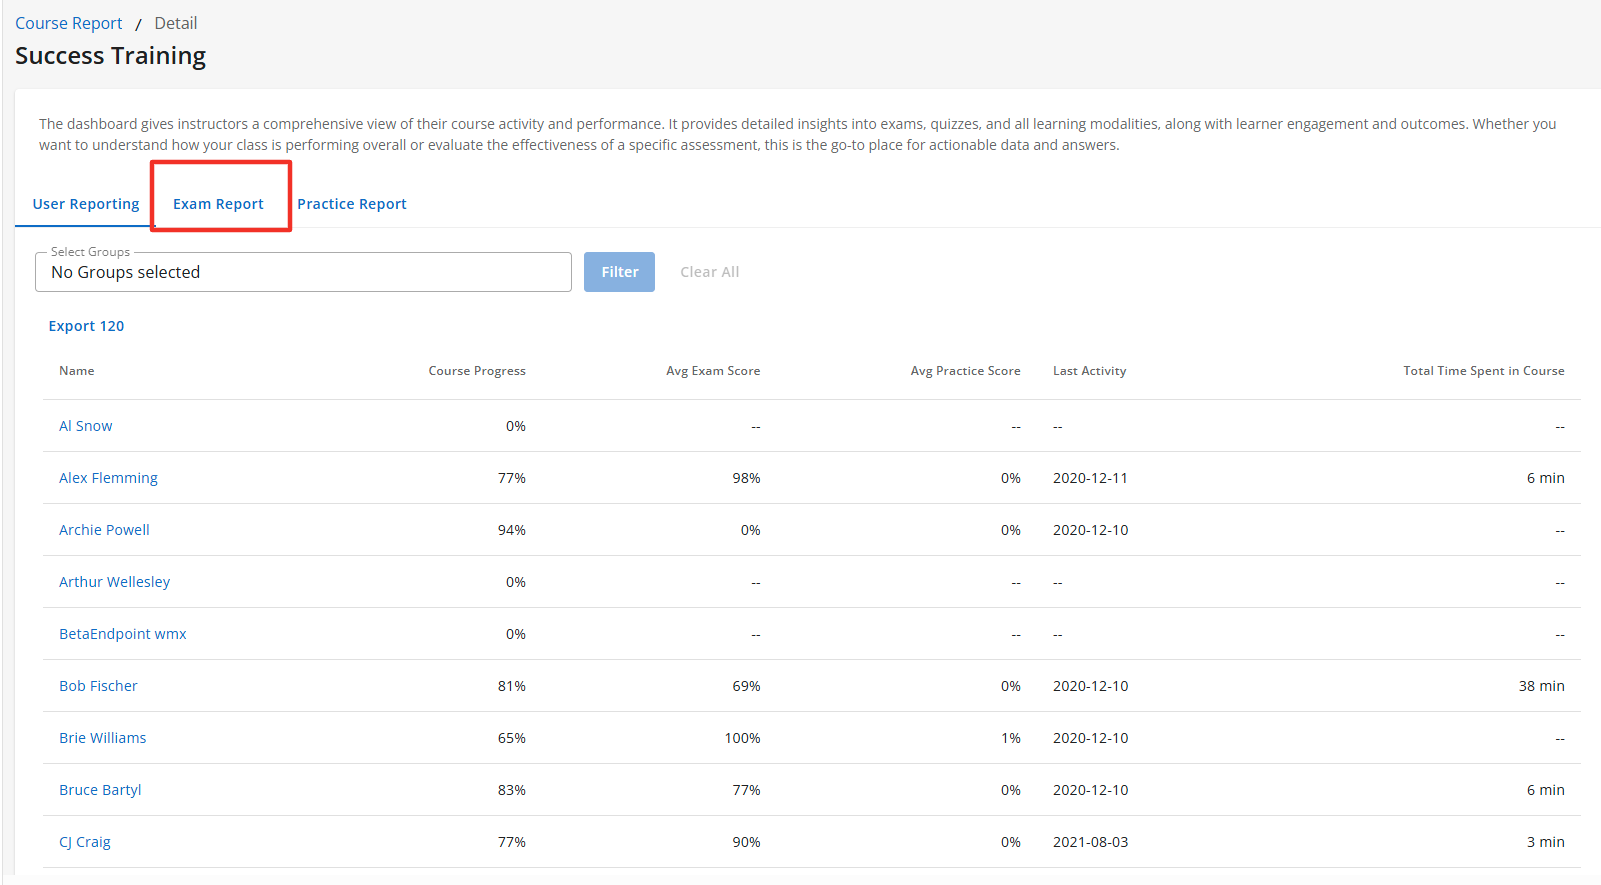Viewport: 1601px width, 885px height.
Task: Go back to Course Report breadcrumb
Action: [x=69, y=23]
